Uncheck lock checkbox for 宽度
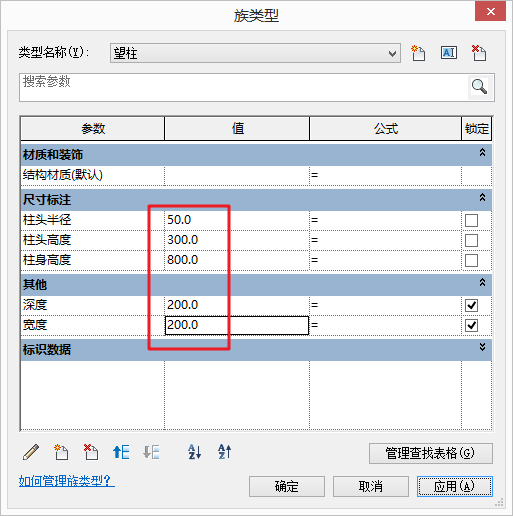Screen dimensions: 513x516 pyautogui.click(x=471, y=325)
